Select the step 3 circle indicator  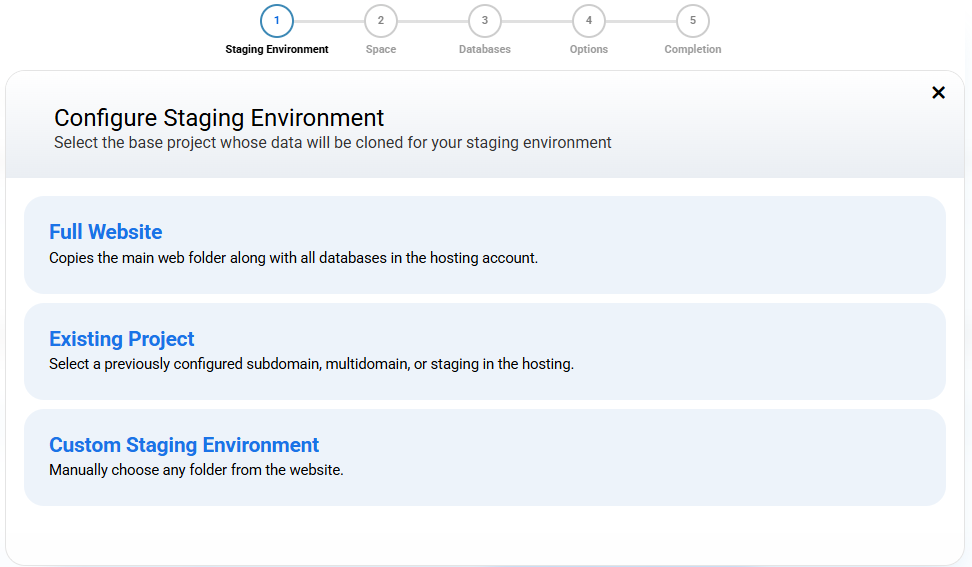(x=485, y=21)
